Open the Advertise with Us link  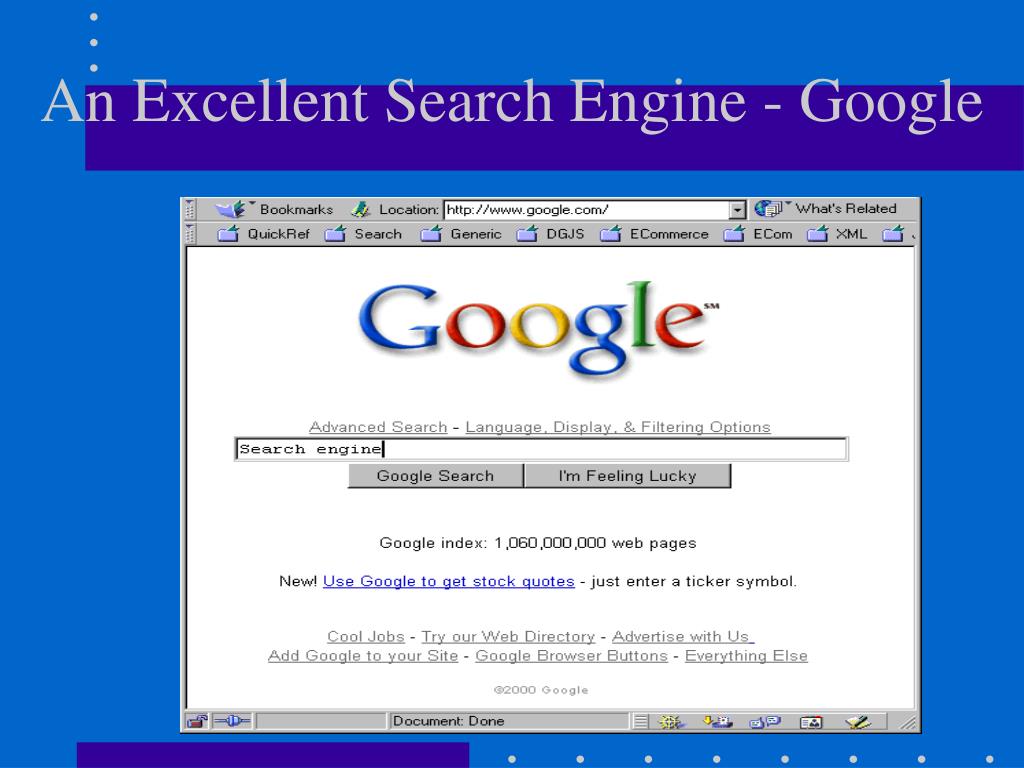pyautogui.click(x=683, y=636)
